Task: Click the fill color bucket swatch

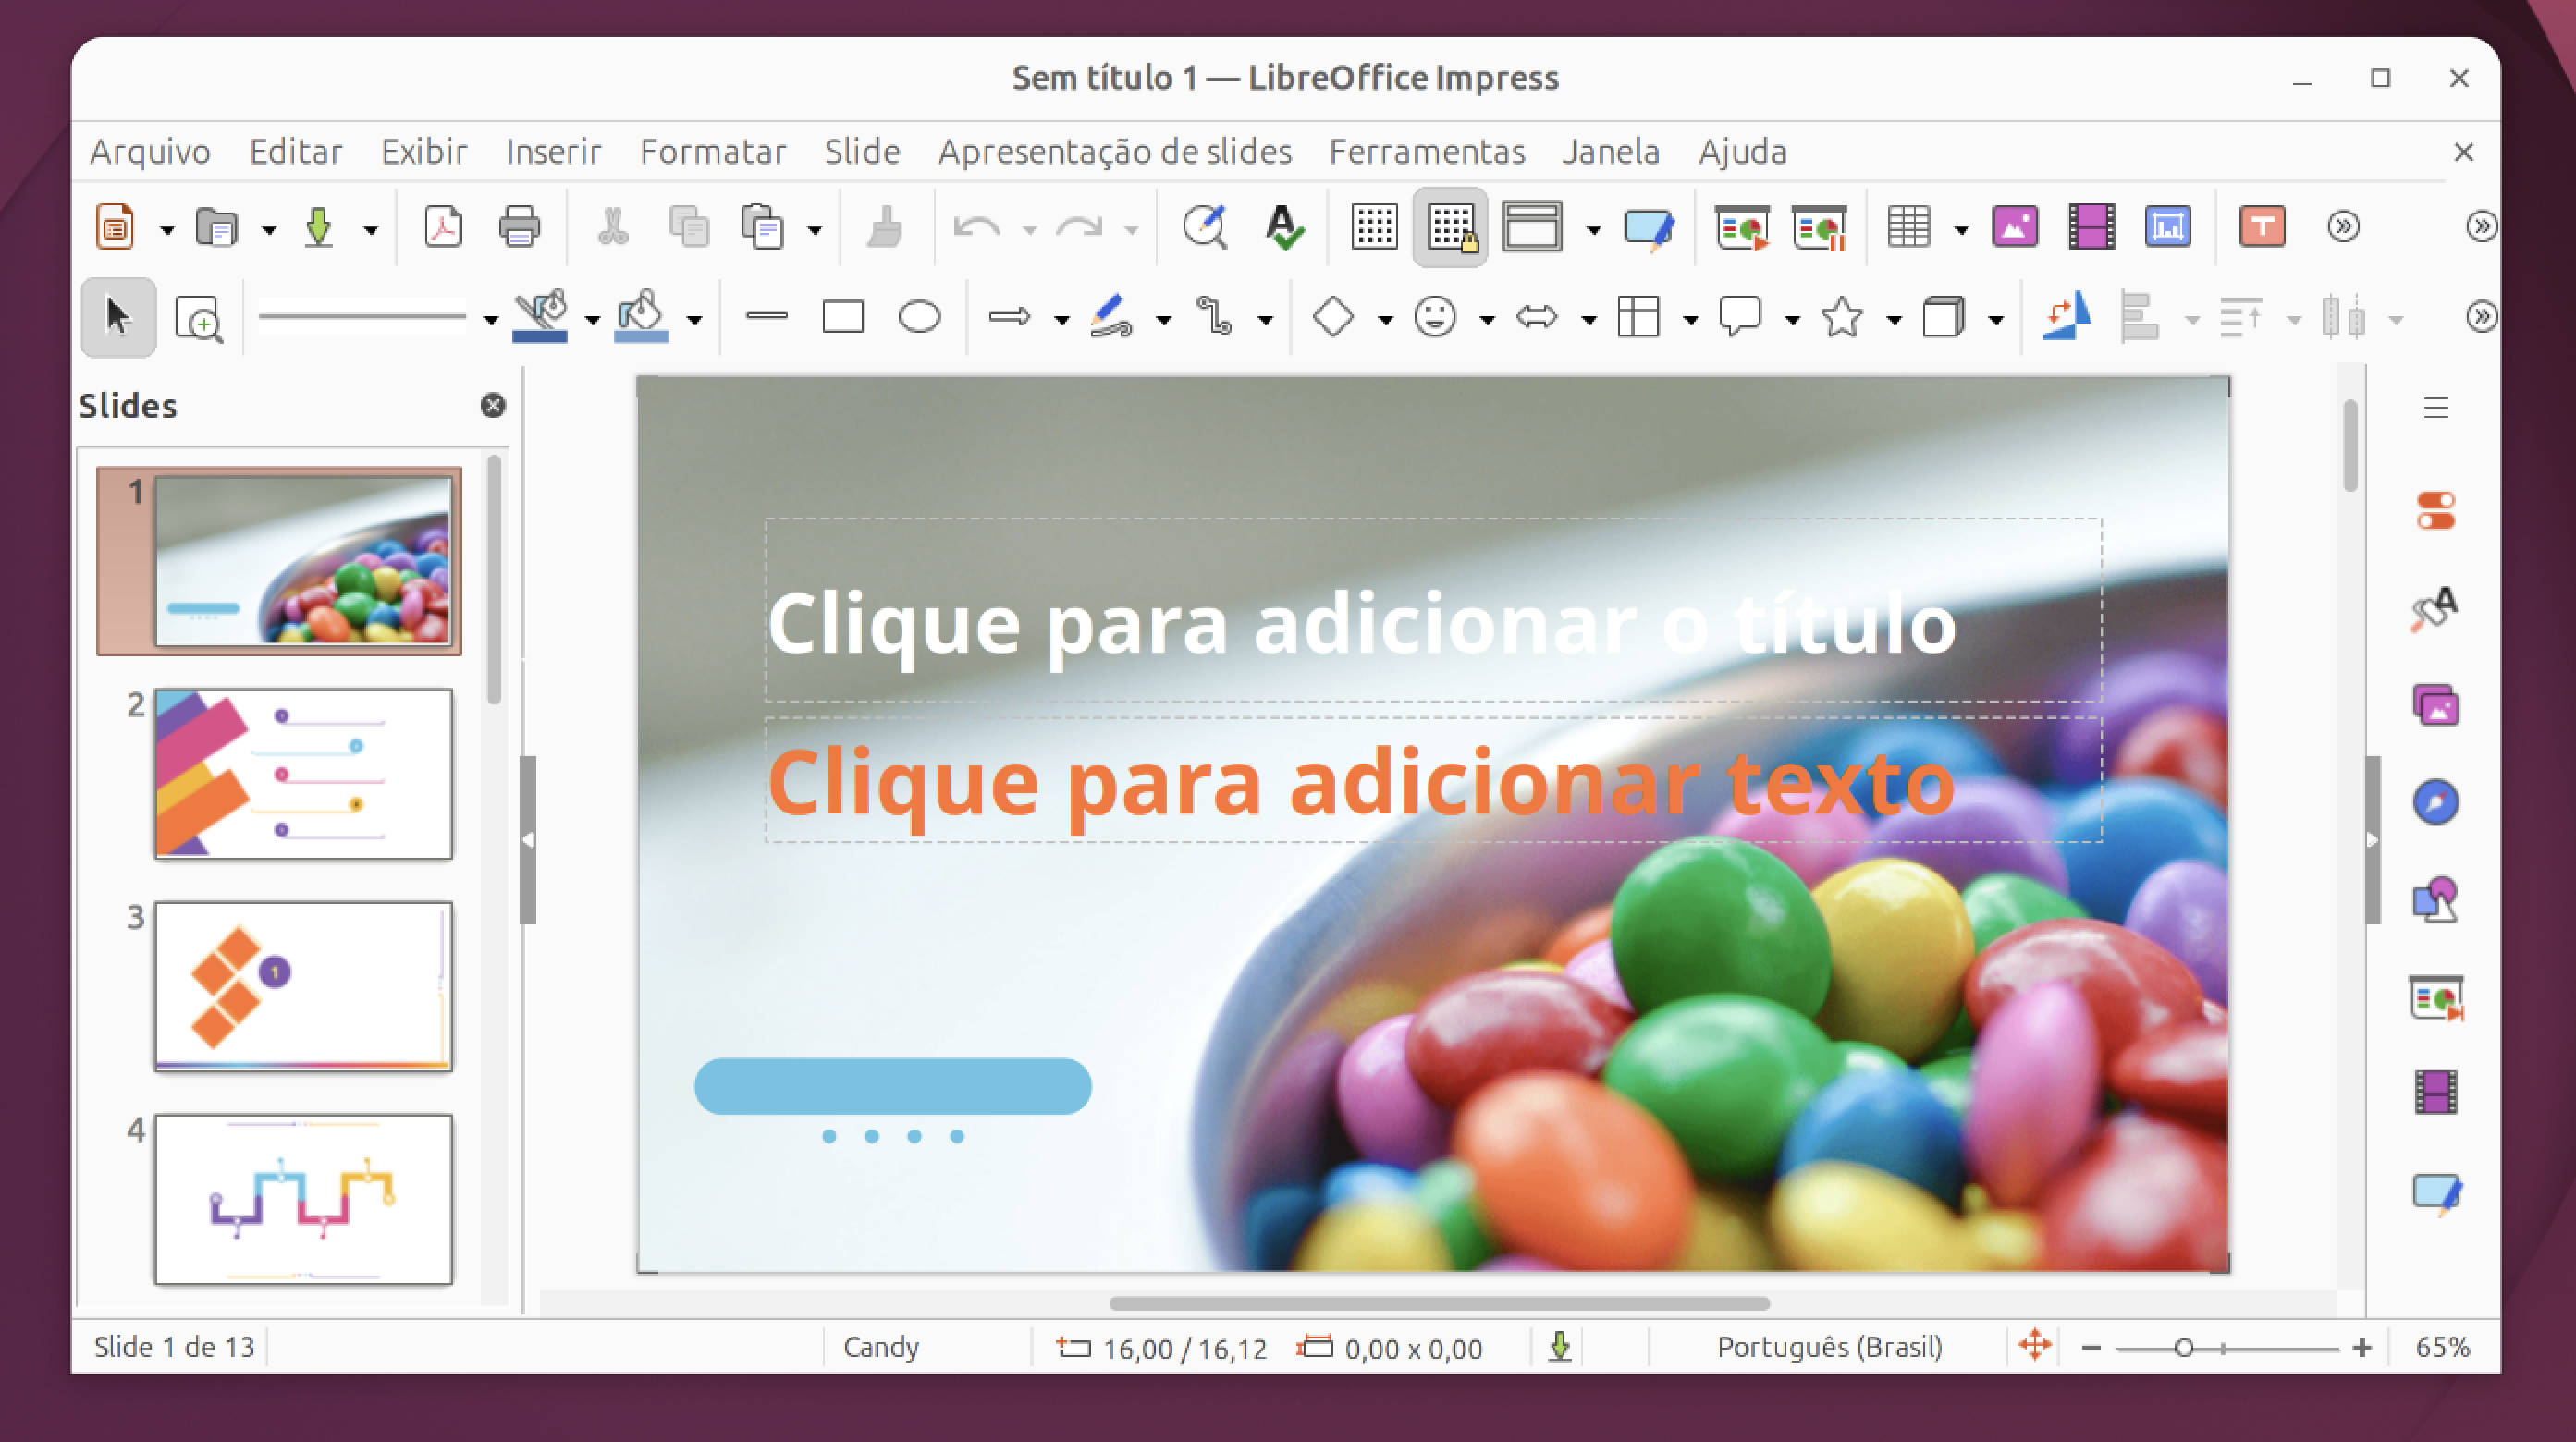Action: click(x=640, y=317)
